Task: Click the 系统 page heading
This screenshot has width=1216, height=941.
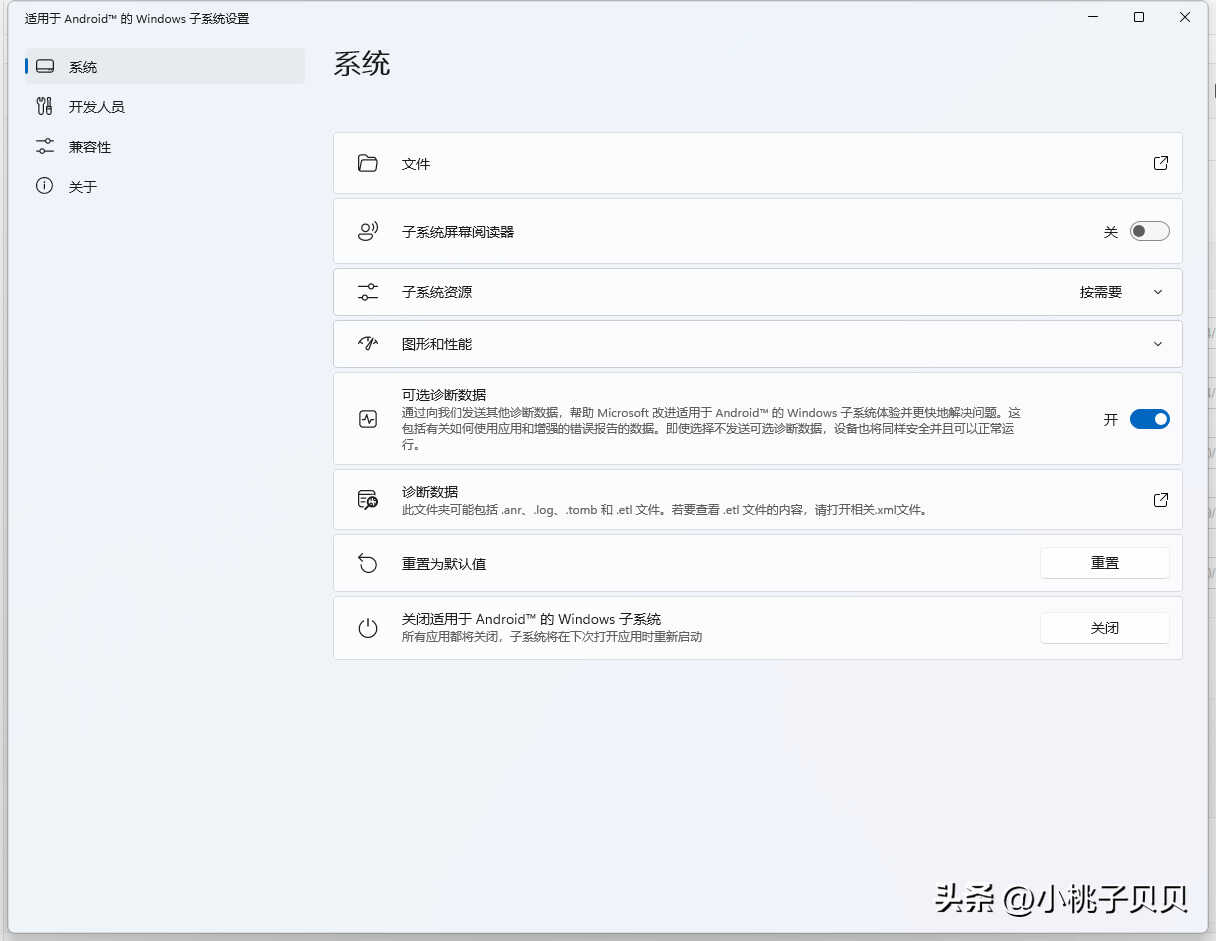Action: (x=362, y=64)
